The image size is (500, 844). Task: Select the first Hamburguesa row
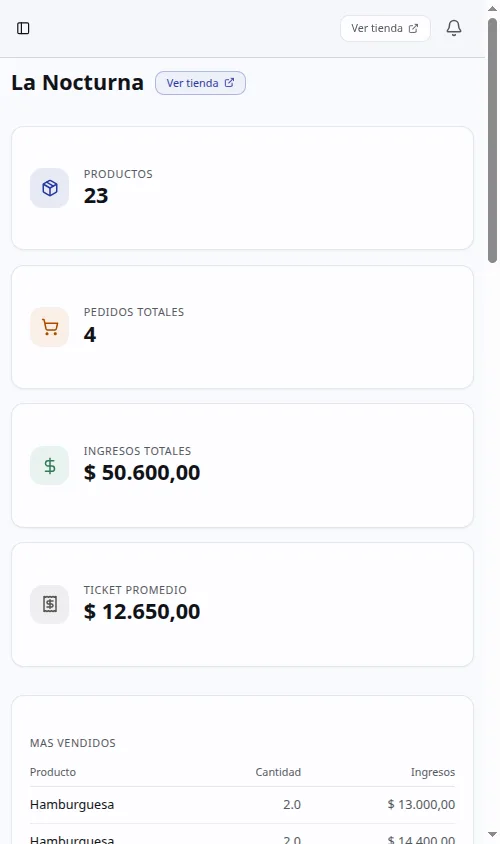point(242,805)
